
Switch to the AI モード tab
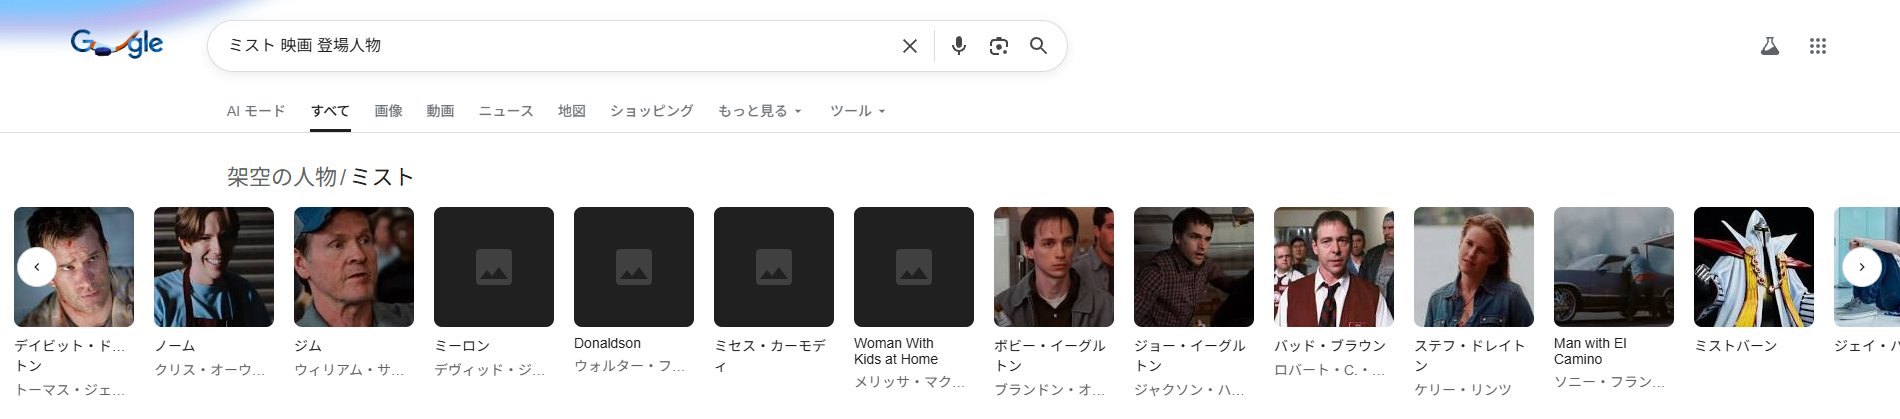point(256,111)
